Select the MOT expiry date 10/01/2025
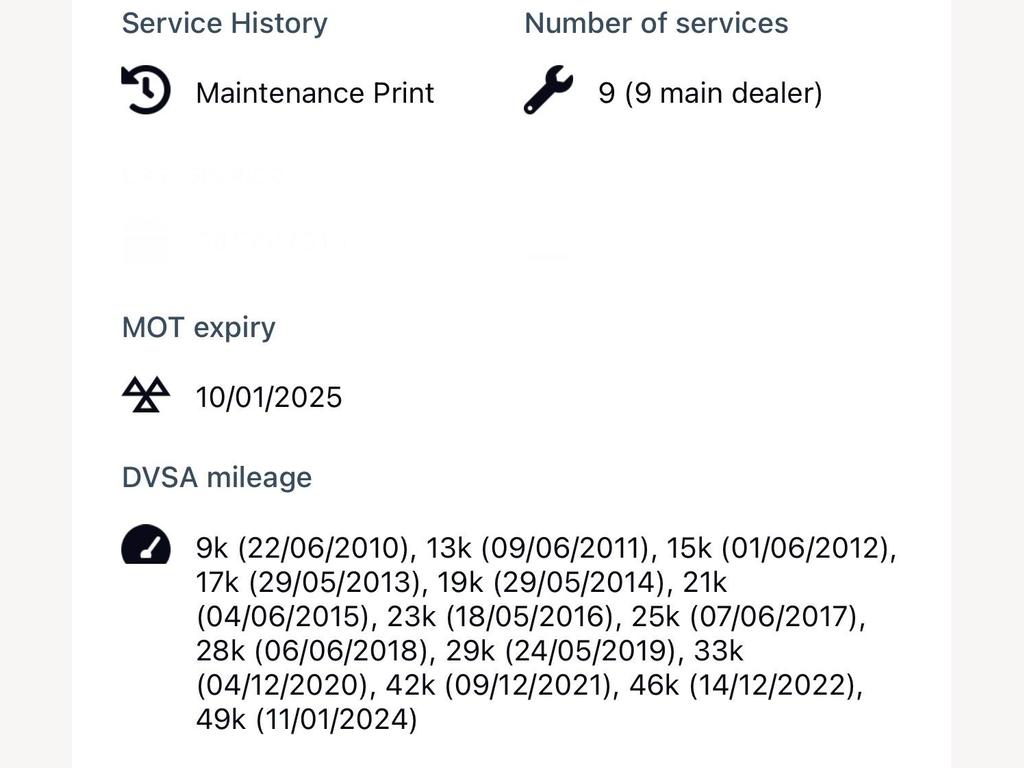Image resolution: width=1024 pixels, height=768 pixels. 269,397
